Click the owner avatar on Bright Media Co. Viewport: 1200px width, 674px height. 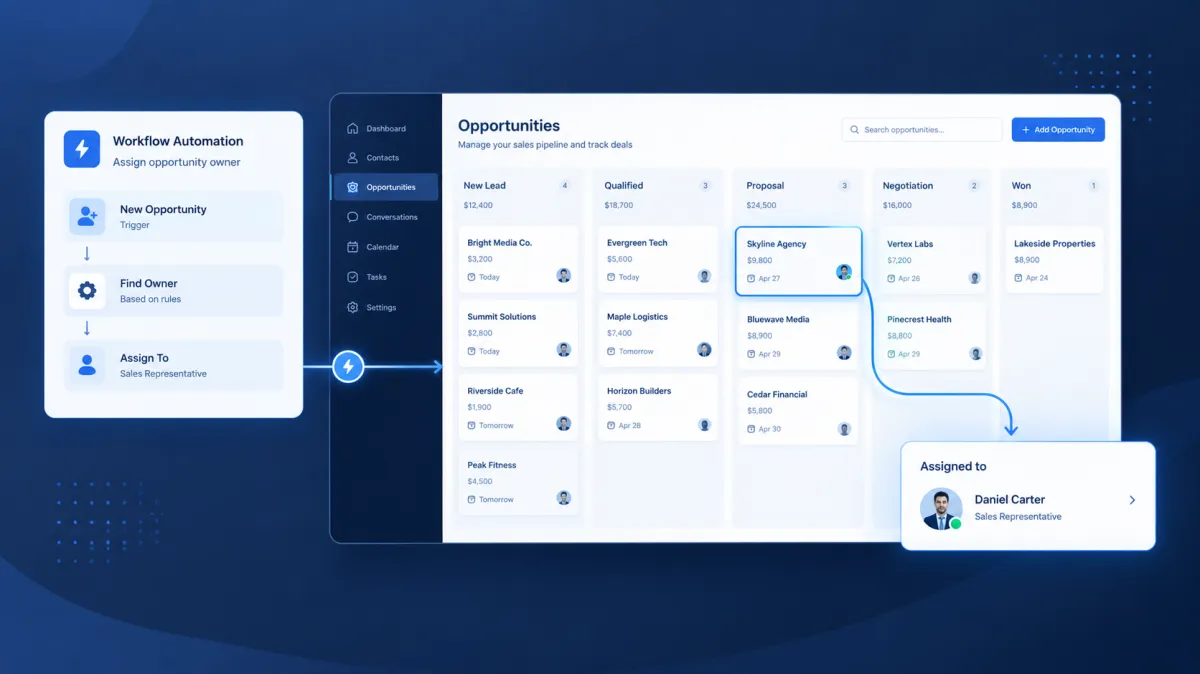pos(564,275)
